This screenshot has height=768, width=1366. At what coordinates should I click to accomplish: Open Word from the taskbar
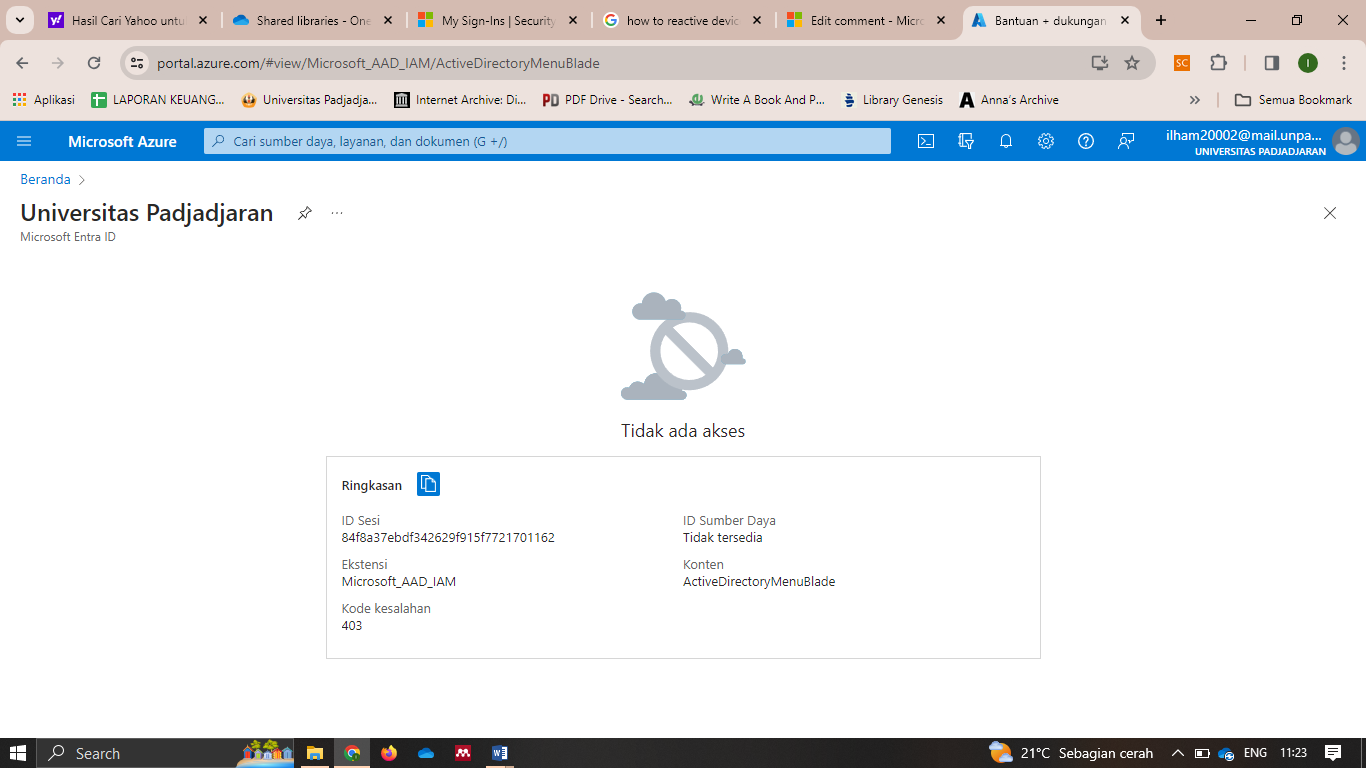click(x=500, y=753)
